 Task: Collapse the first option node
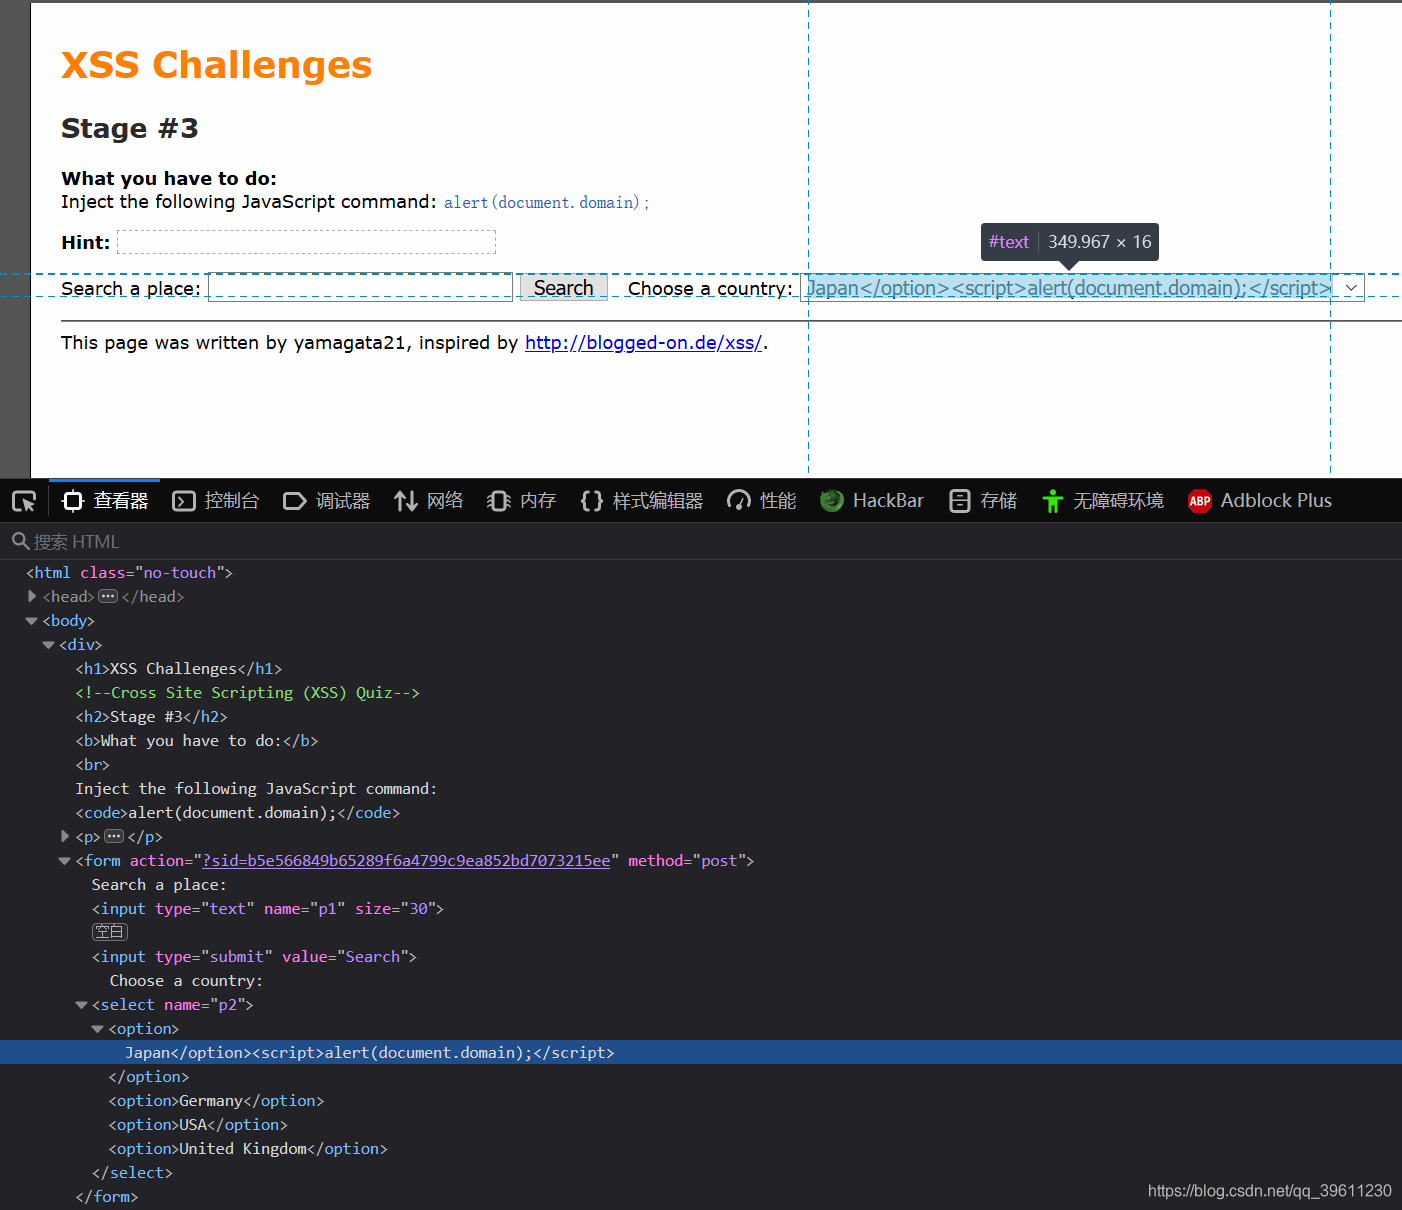tap(98, 1029)
